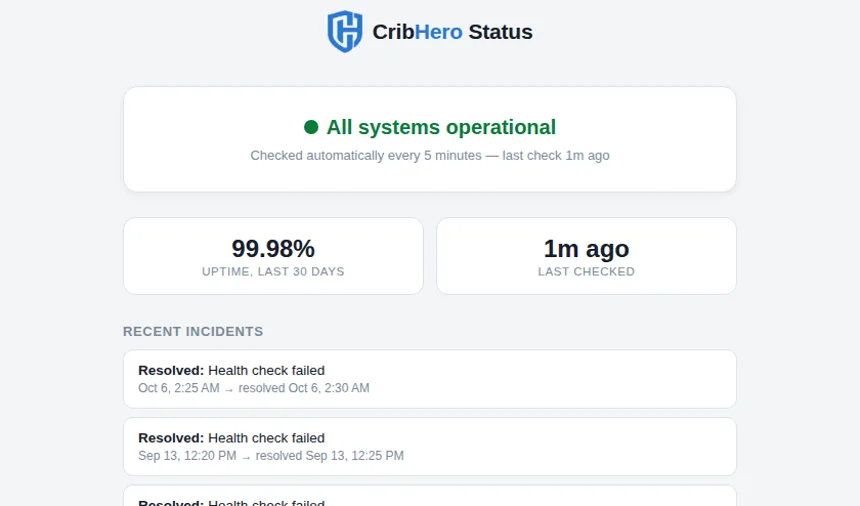Select the All systems operational heading

[x=441, y=127]
